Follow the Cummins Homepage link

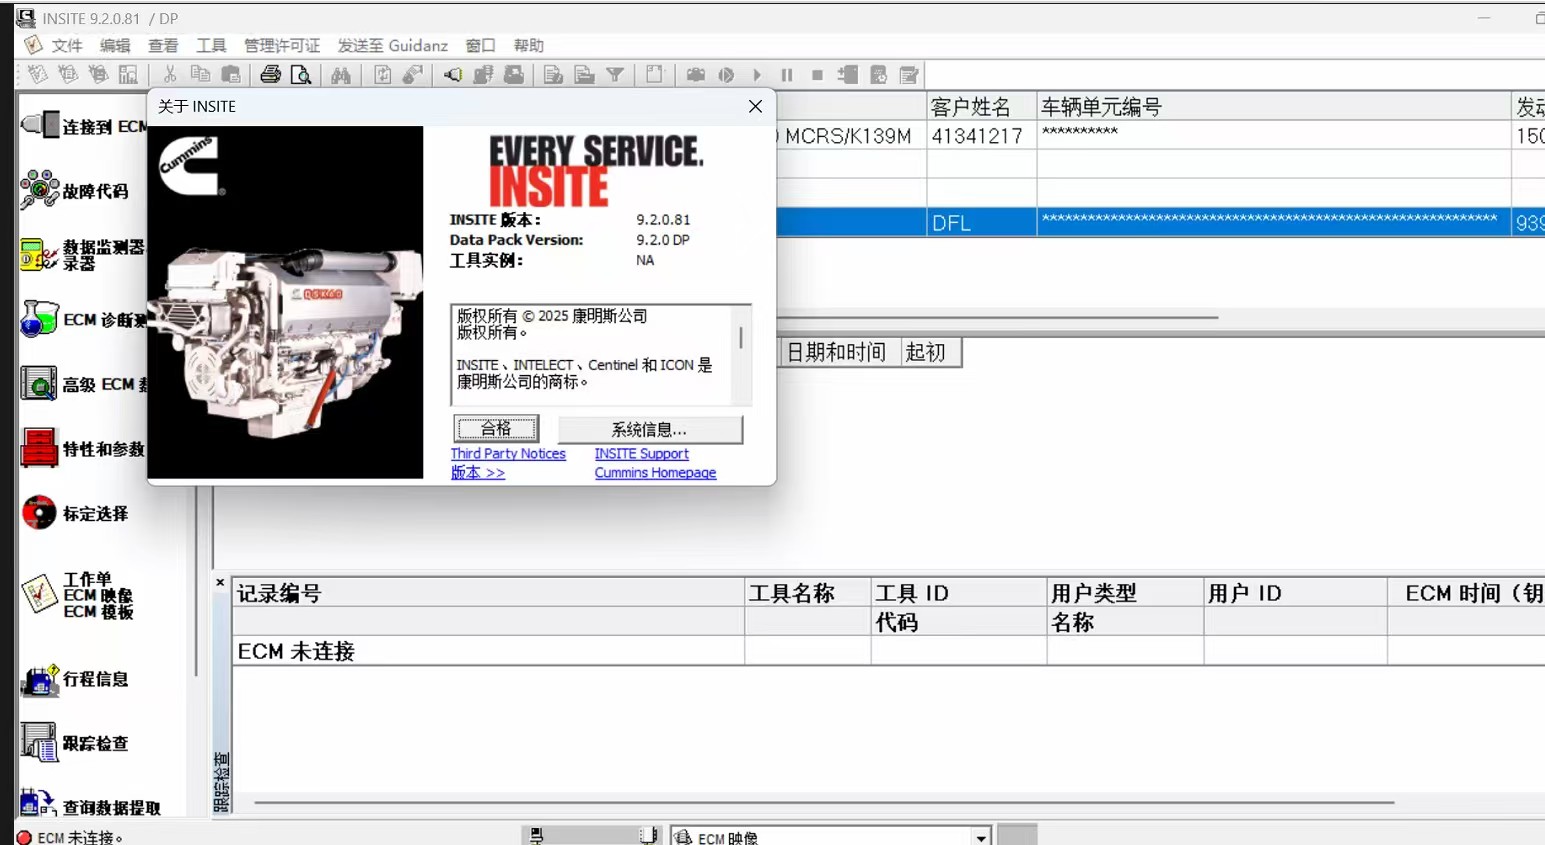(x=655, y=472)
